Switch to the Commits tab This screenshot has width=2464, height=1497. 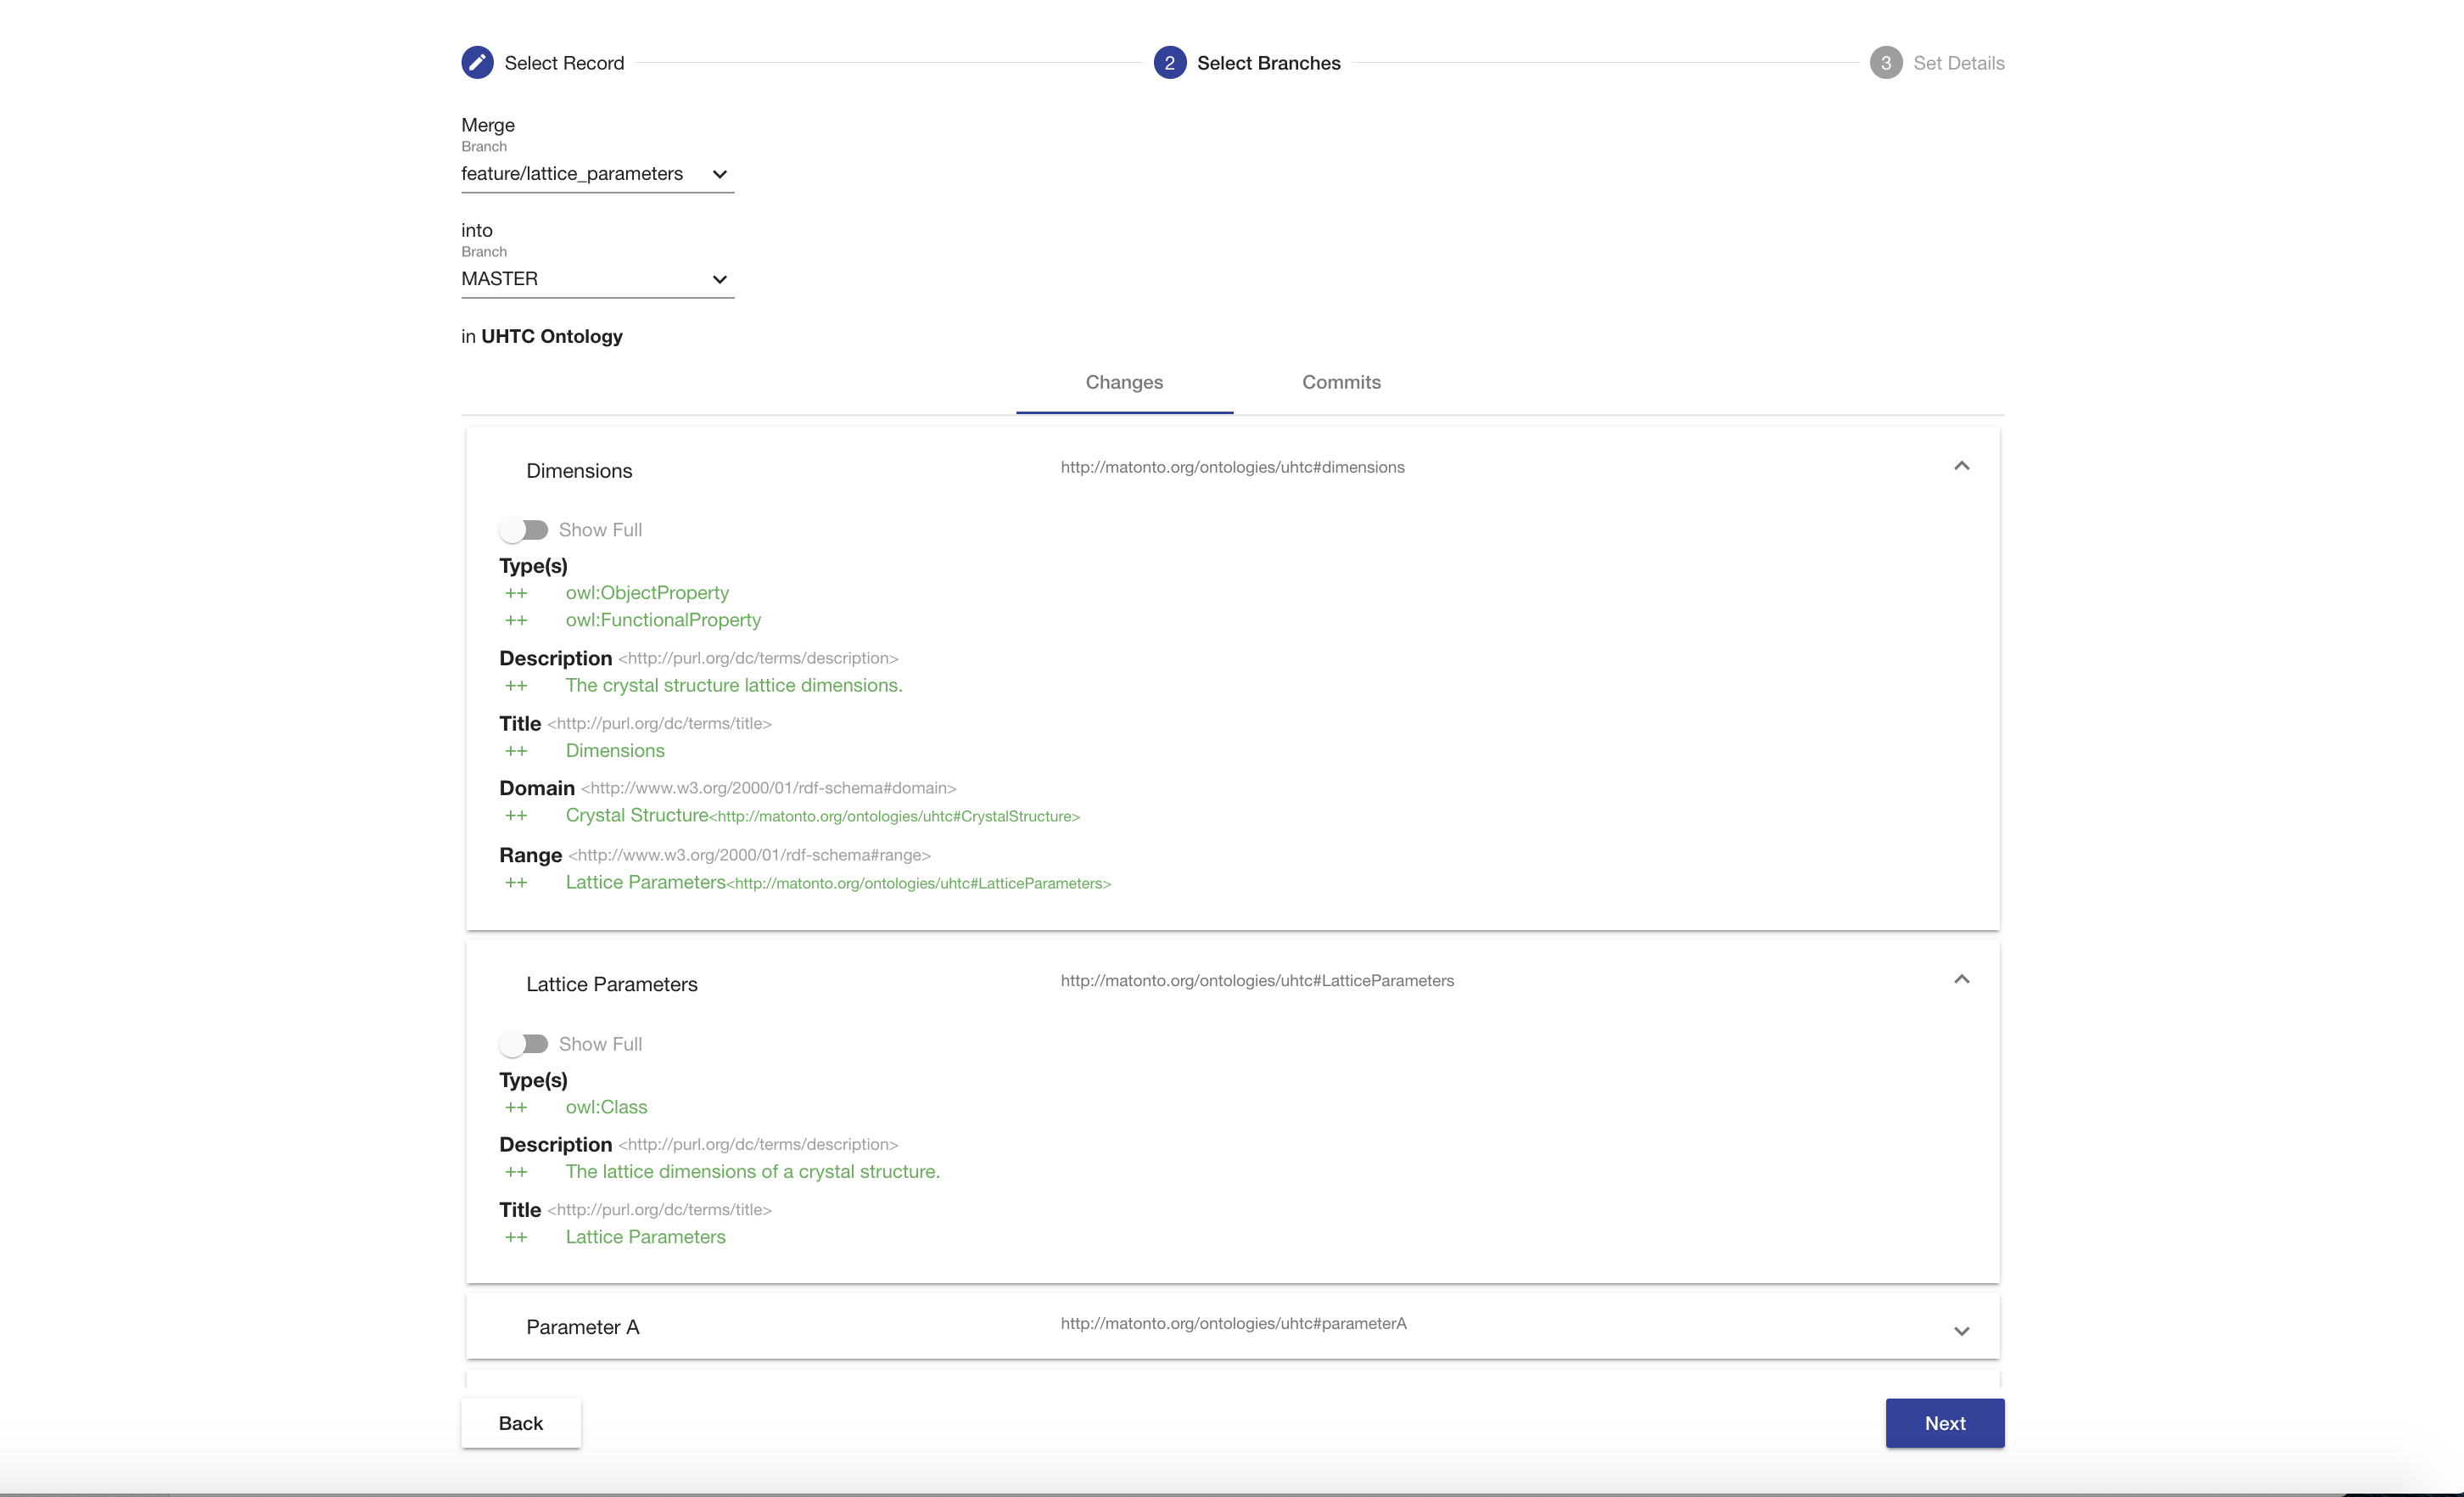pos(1340,382)
